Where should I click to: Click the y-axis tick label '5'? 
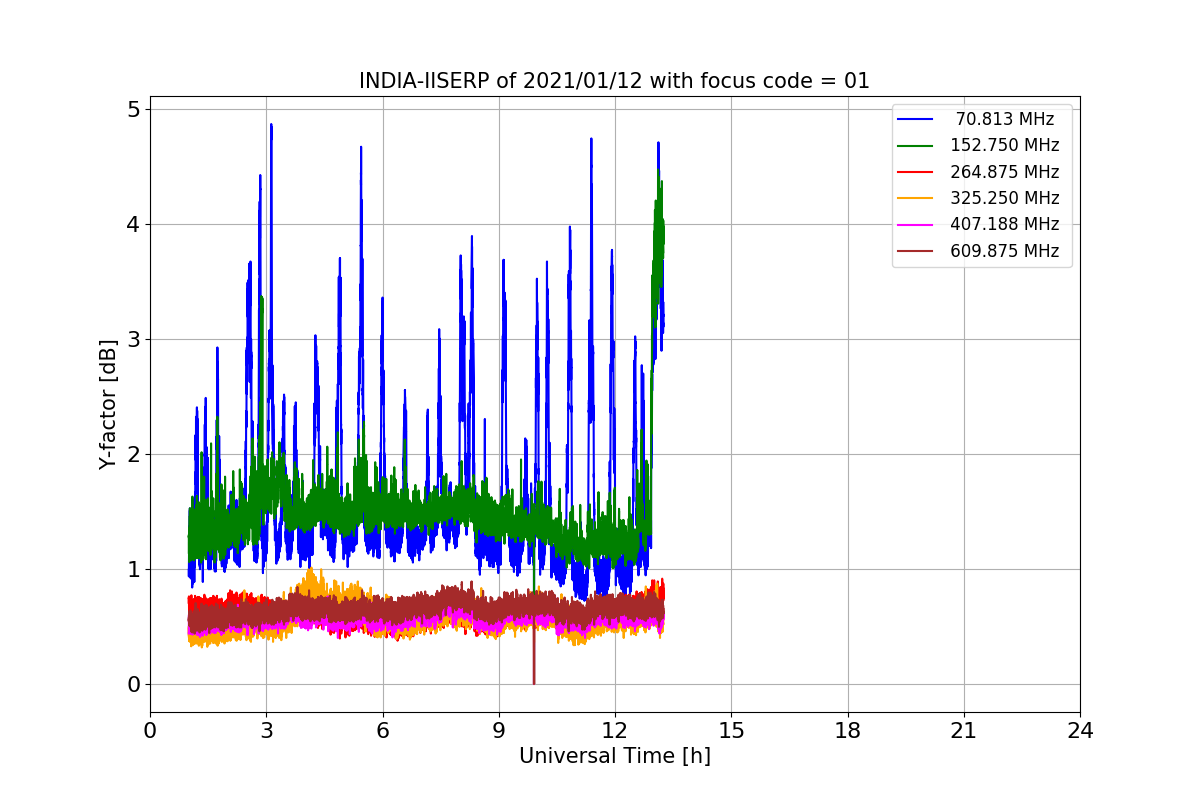tap(133, 109)
